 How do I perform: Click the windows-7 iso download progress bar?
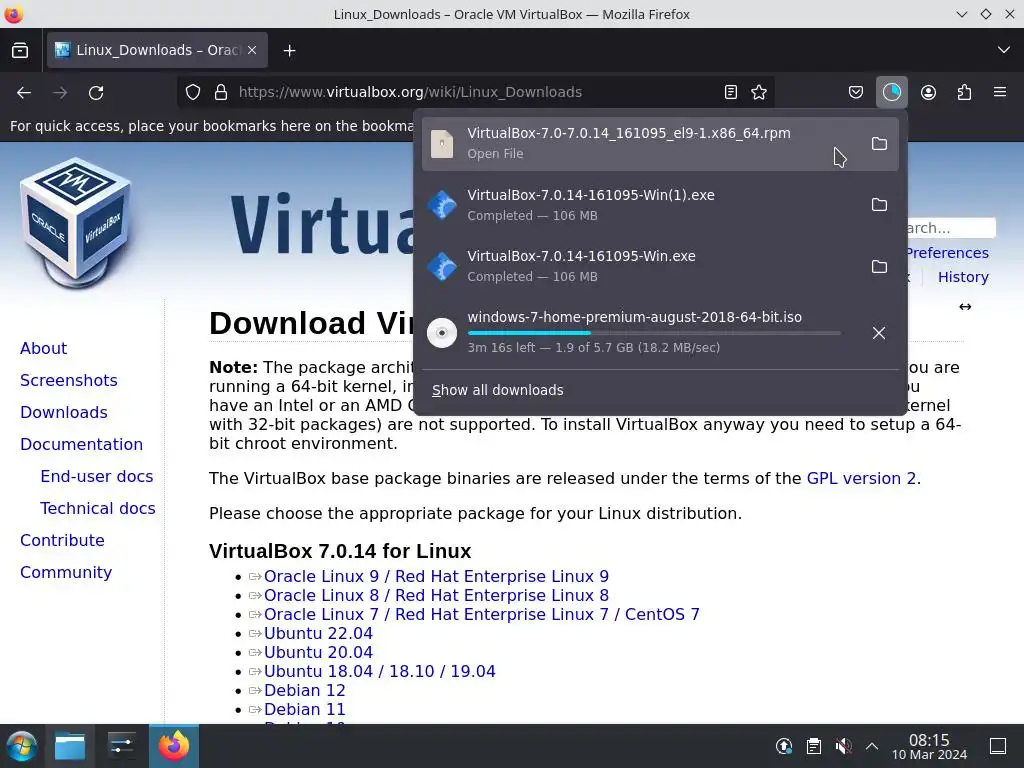pos(654,333)
